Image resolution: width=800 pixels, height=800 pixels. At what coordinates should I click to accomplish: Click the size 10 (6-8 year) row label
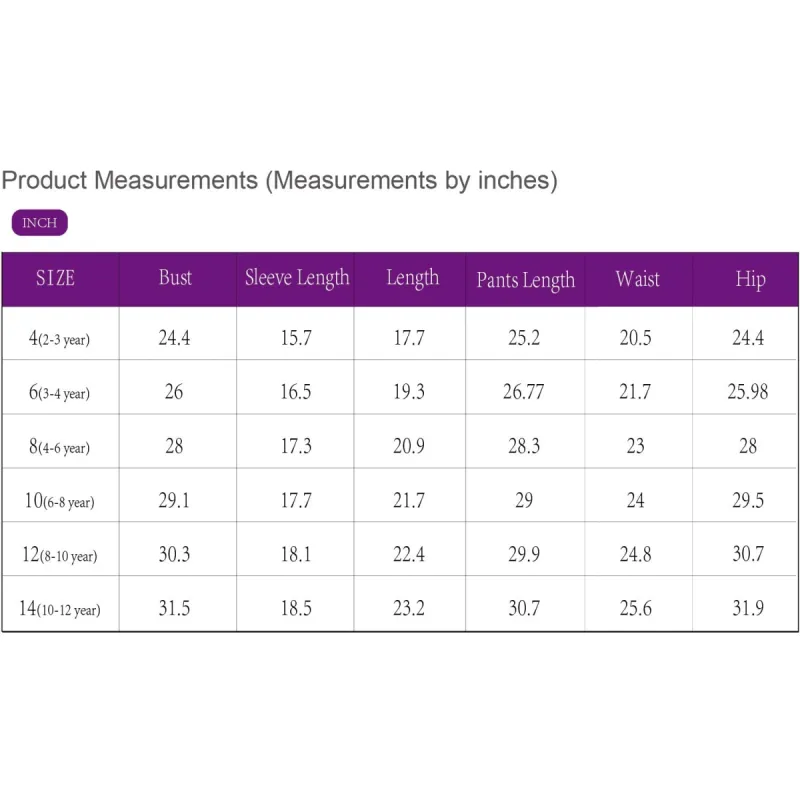point(59,501)
